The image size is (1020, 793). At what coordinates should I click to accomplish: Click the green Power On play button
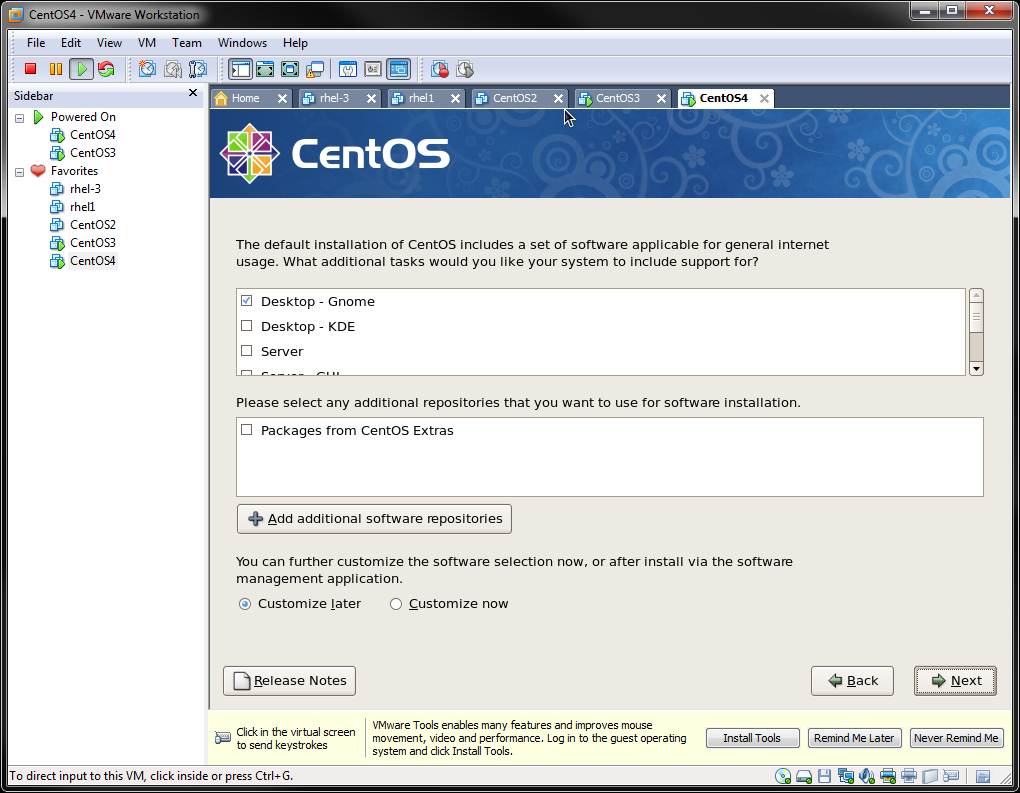[x=81, y=69]
